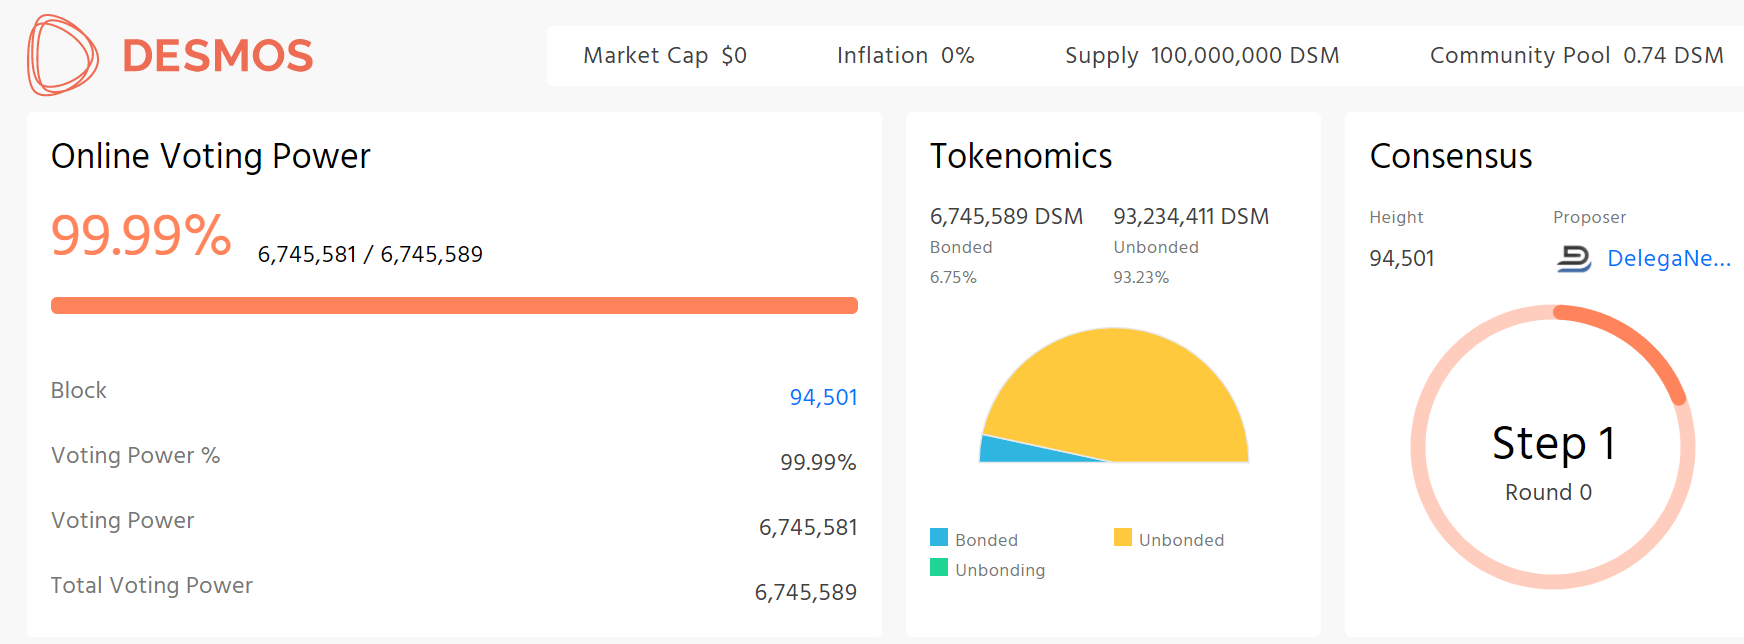Click the Desmos circular logo icon
Image resolution: width=1744 pixels, height=644 pixels.
coord(62,56)
